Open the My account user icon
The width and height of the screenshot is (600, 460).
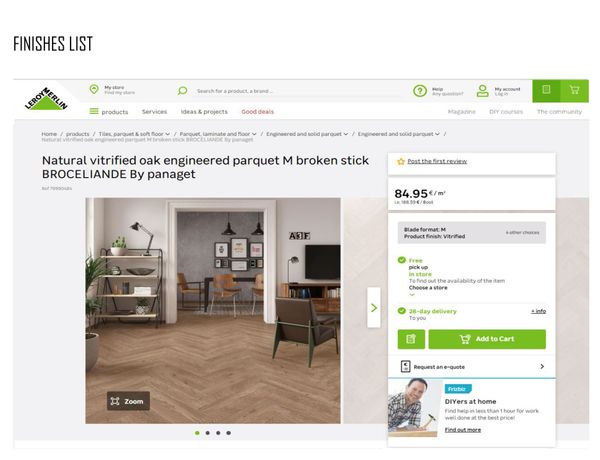483,91
